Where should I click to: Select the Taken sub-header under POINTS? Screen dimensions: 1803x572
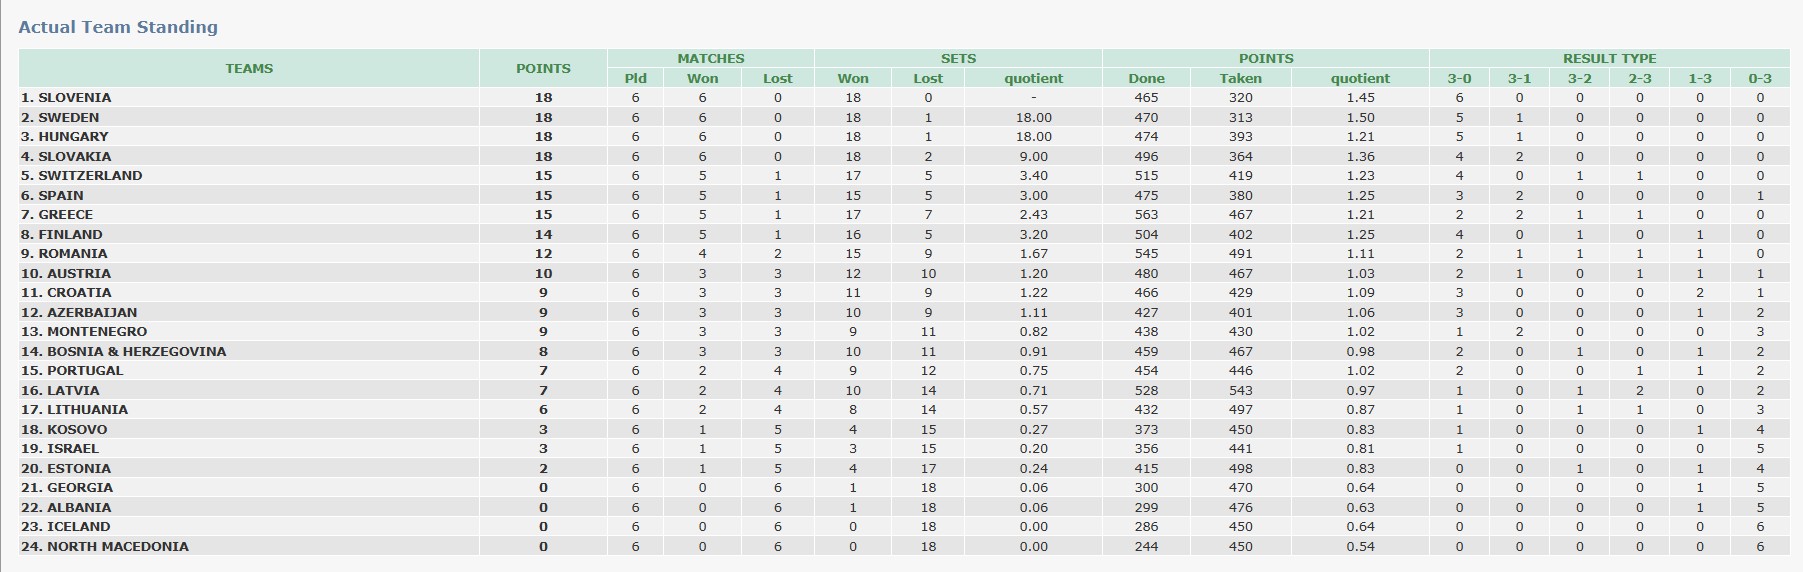pos(1240,78)
